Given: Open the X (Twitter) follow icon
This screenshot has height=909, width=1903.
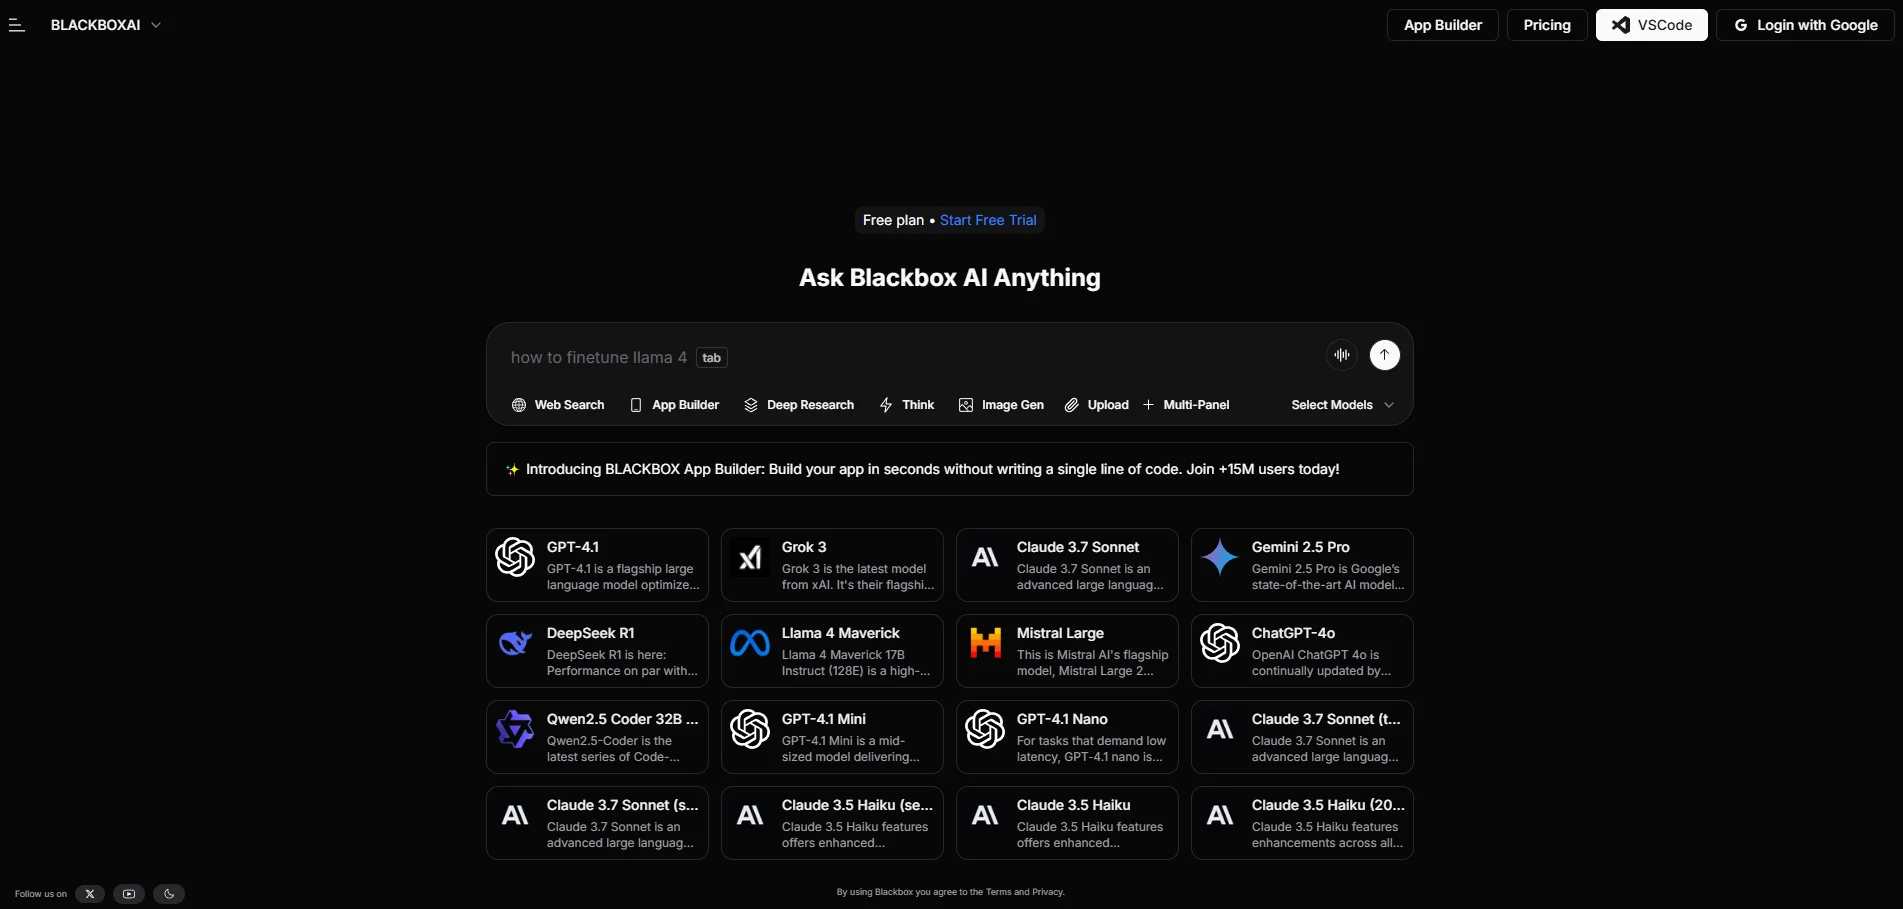Looking at the screenshot, I should (90, 894).
